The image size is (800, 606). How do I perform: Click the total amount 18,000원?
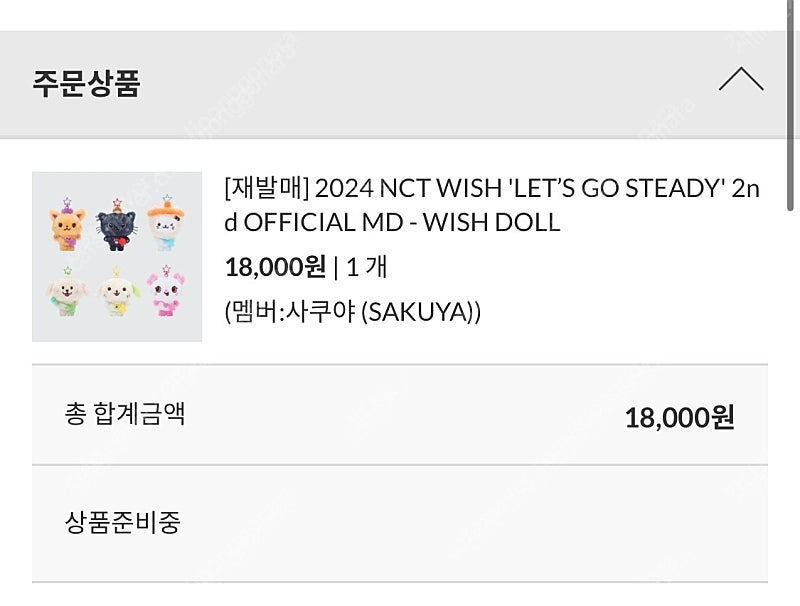[680, 417]
